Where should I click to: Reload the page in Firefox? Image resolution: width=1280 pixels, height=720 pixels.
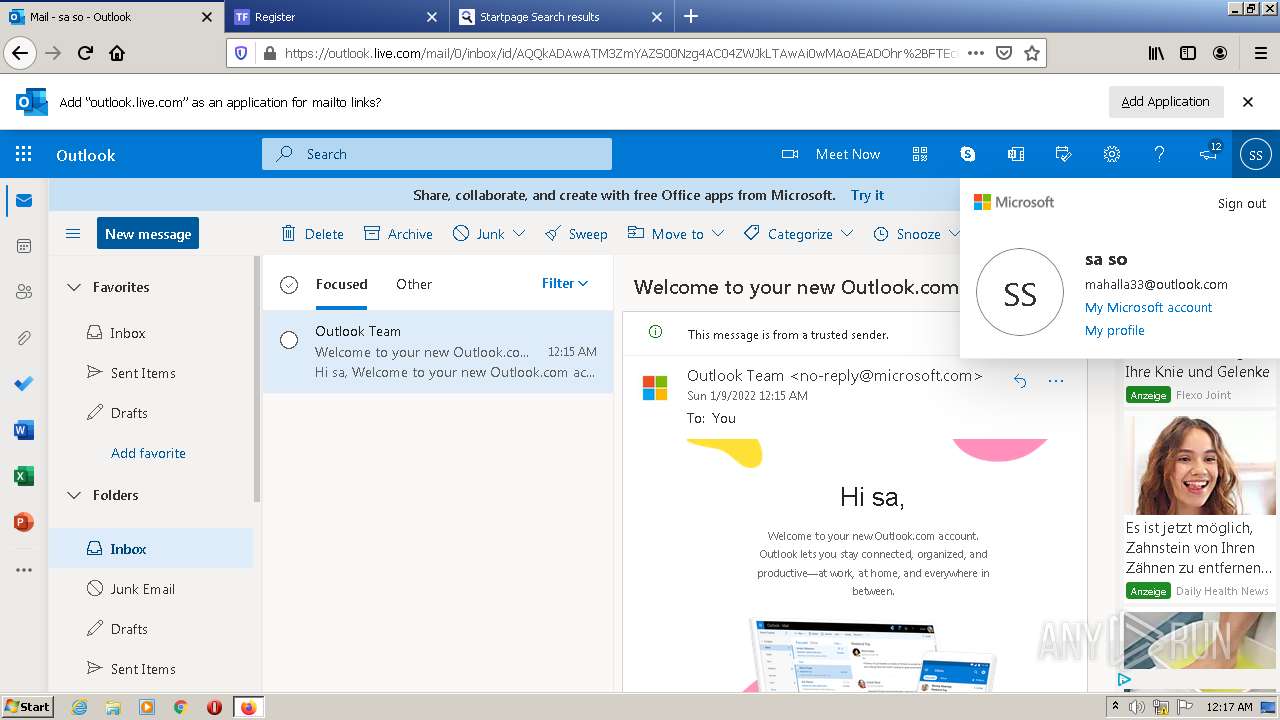86,53
